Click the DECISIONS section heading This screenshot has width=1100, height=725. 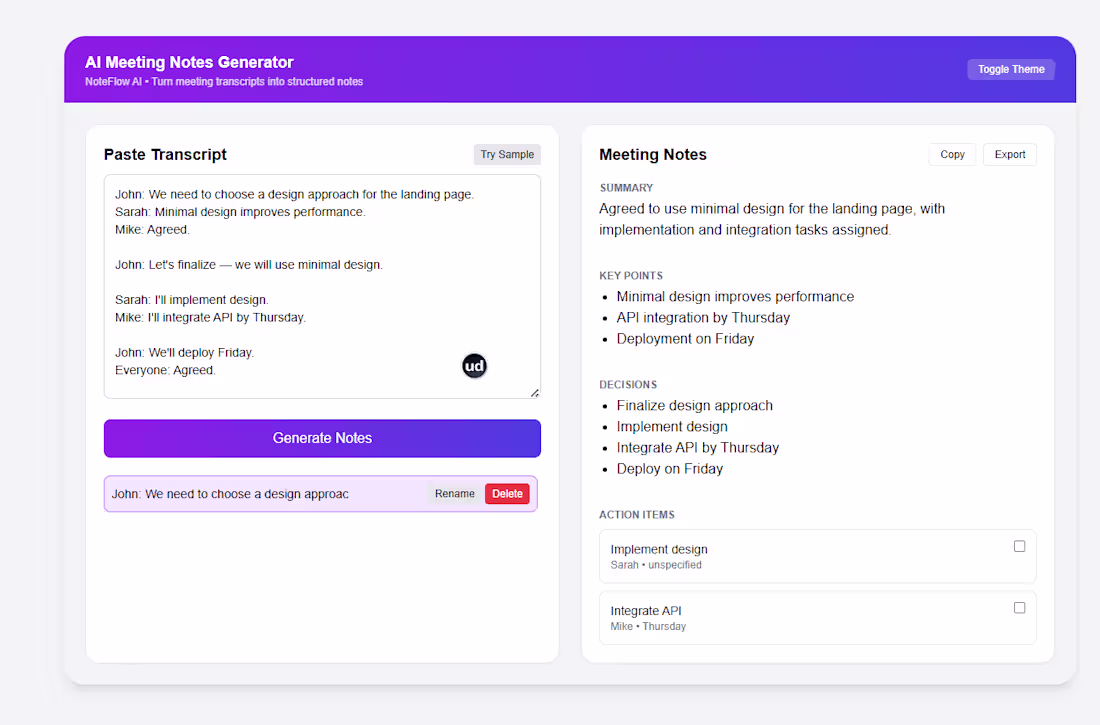coord(628,384)
